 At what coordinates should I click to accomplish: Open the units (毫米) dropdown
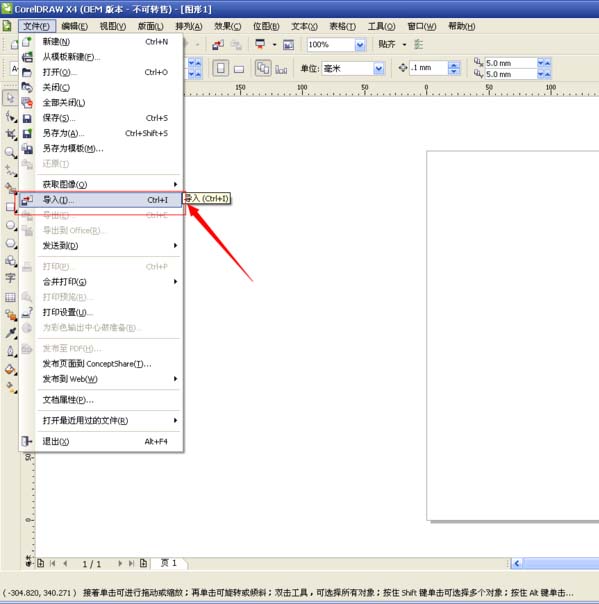[x=379, y=69]
